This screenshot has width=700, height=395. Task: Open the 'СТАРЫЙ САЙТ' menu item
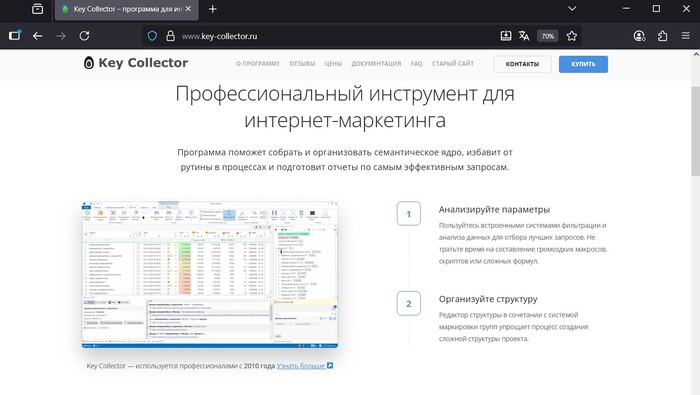(453, 64)
